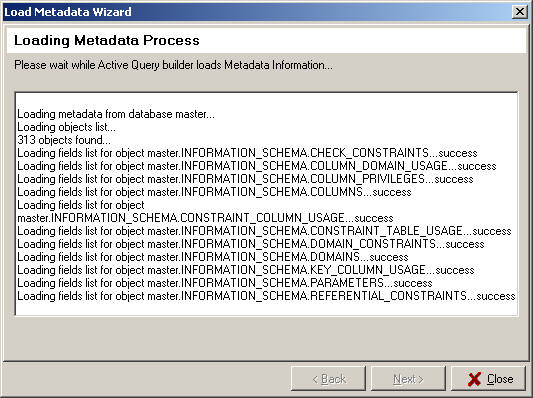Screen dimensions: 533x398
Task: Click the REFERENTIAL_CONSTRAINTS success log line
Action: click(266, 296)
